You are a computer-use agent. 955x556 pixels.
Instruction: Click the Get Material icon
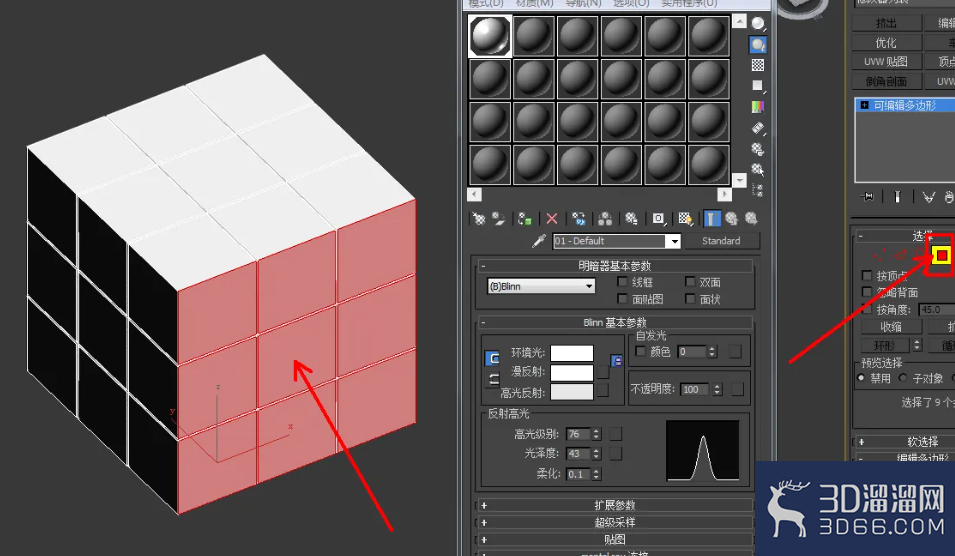click(479, 219)
